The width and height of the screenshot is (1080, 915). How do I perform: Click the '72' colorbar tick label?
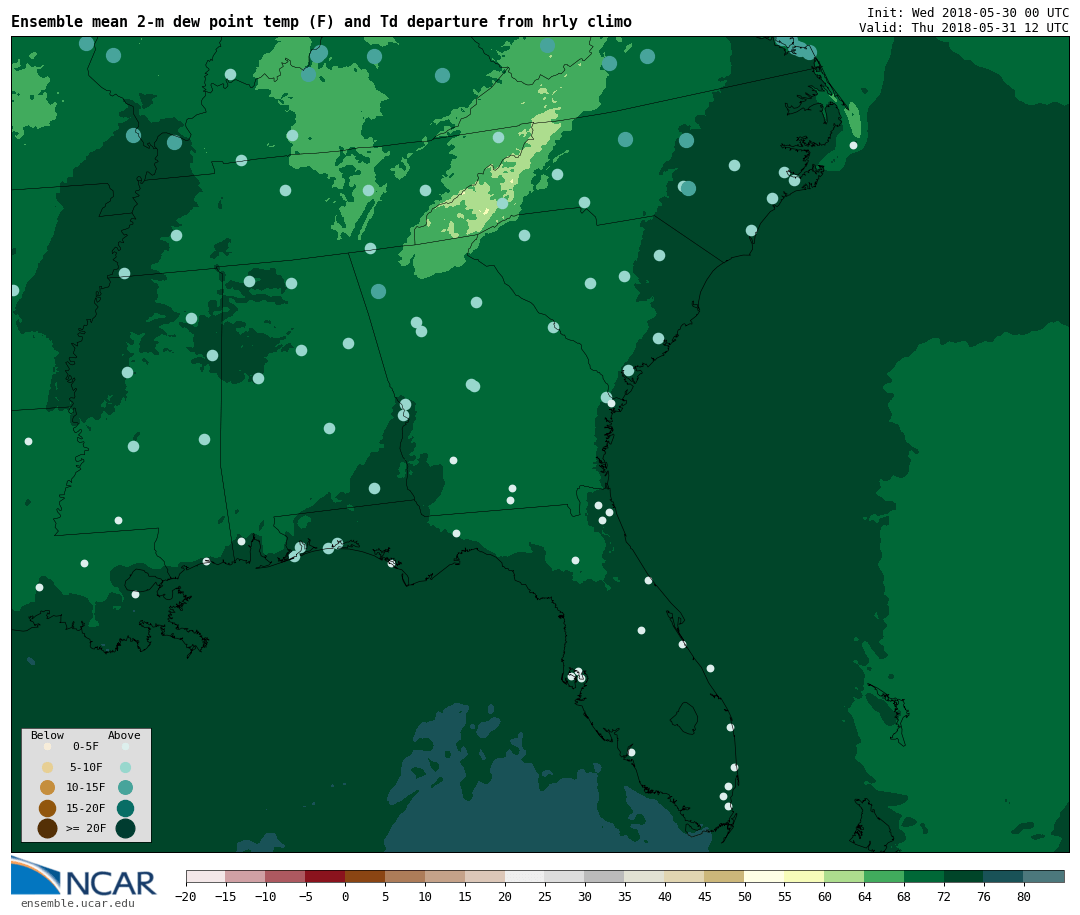944,896
